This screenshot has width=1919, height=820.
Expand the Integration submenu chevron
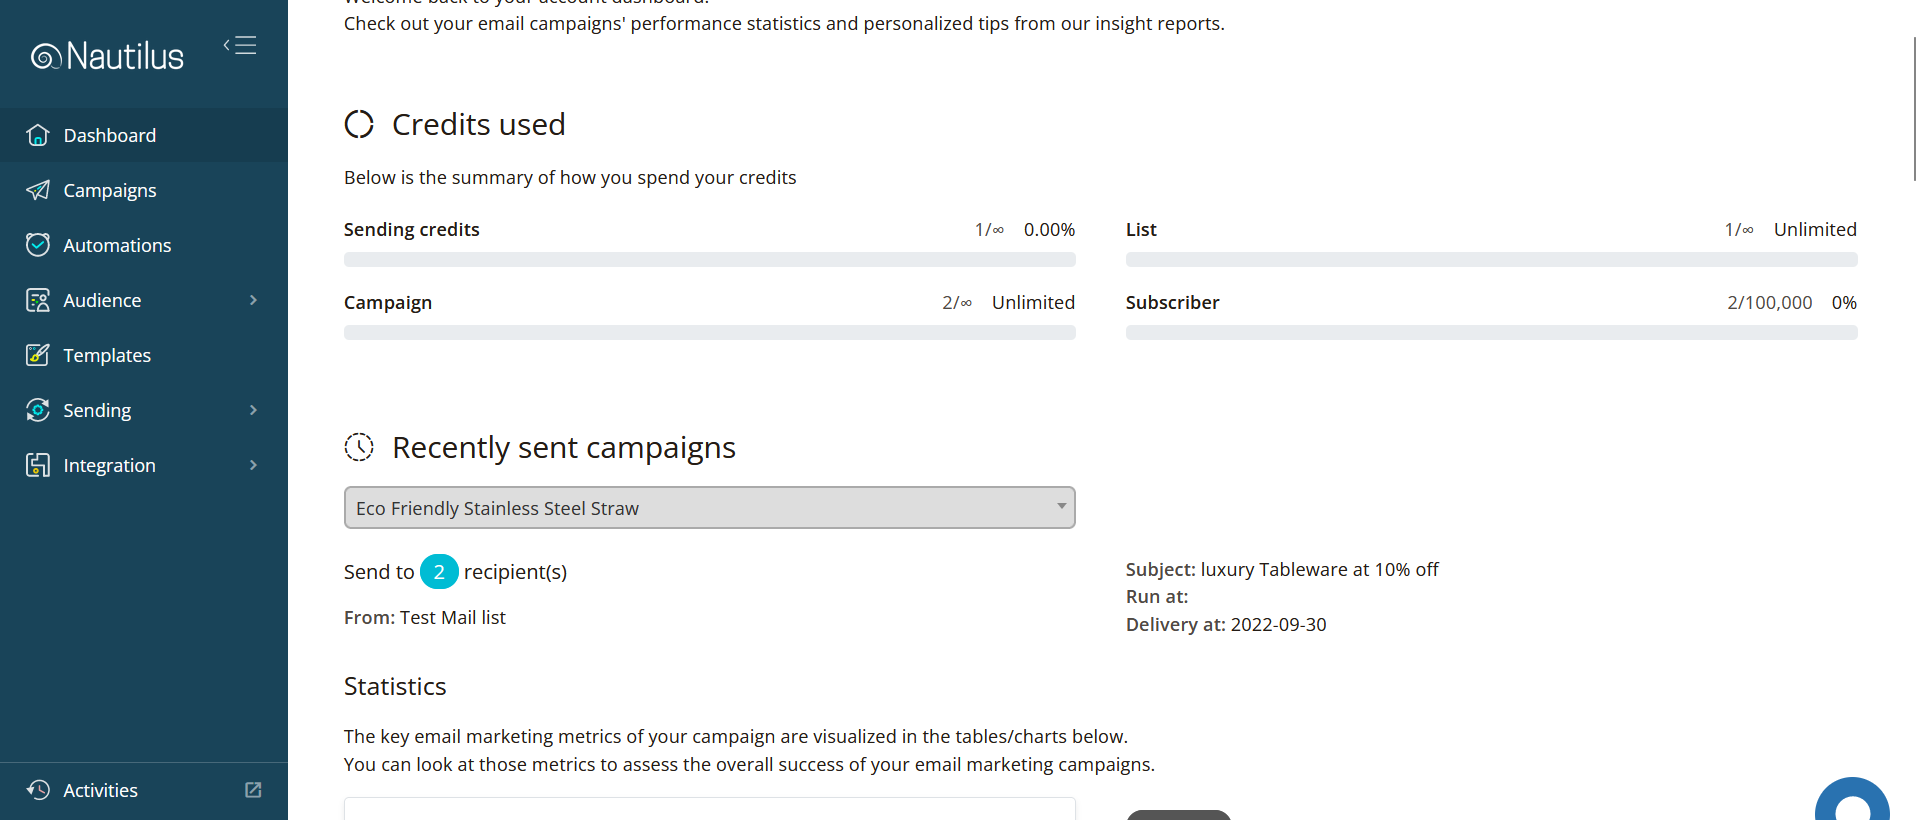253,465
